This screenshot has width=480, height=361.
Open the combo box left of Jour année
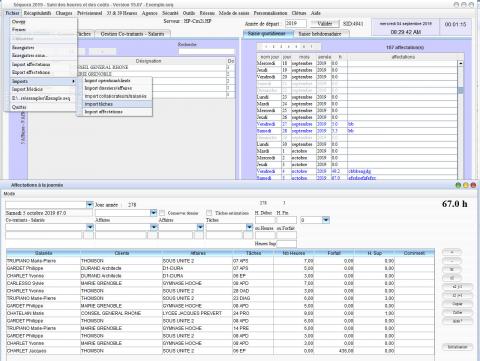(x=90, y=204)
